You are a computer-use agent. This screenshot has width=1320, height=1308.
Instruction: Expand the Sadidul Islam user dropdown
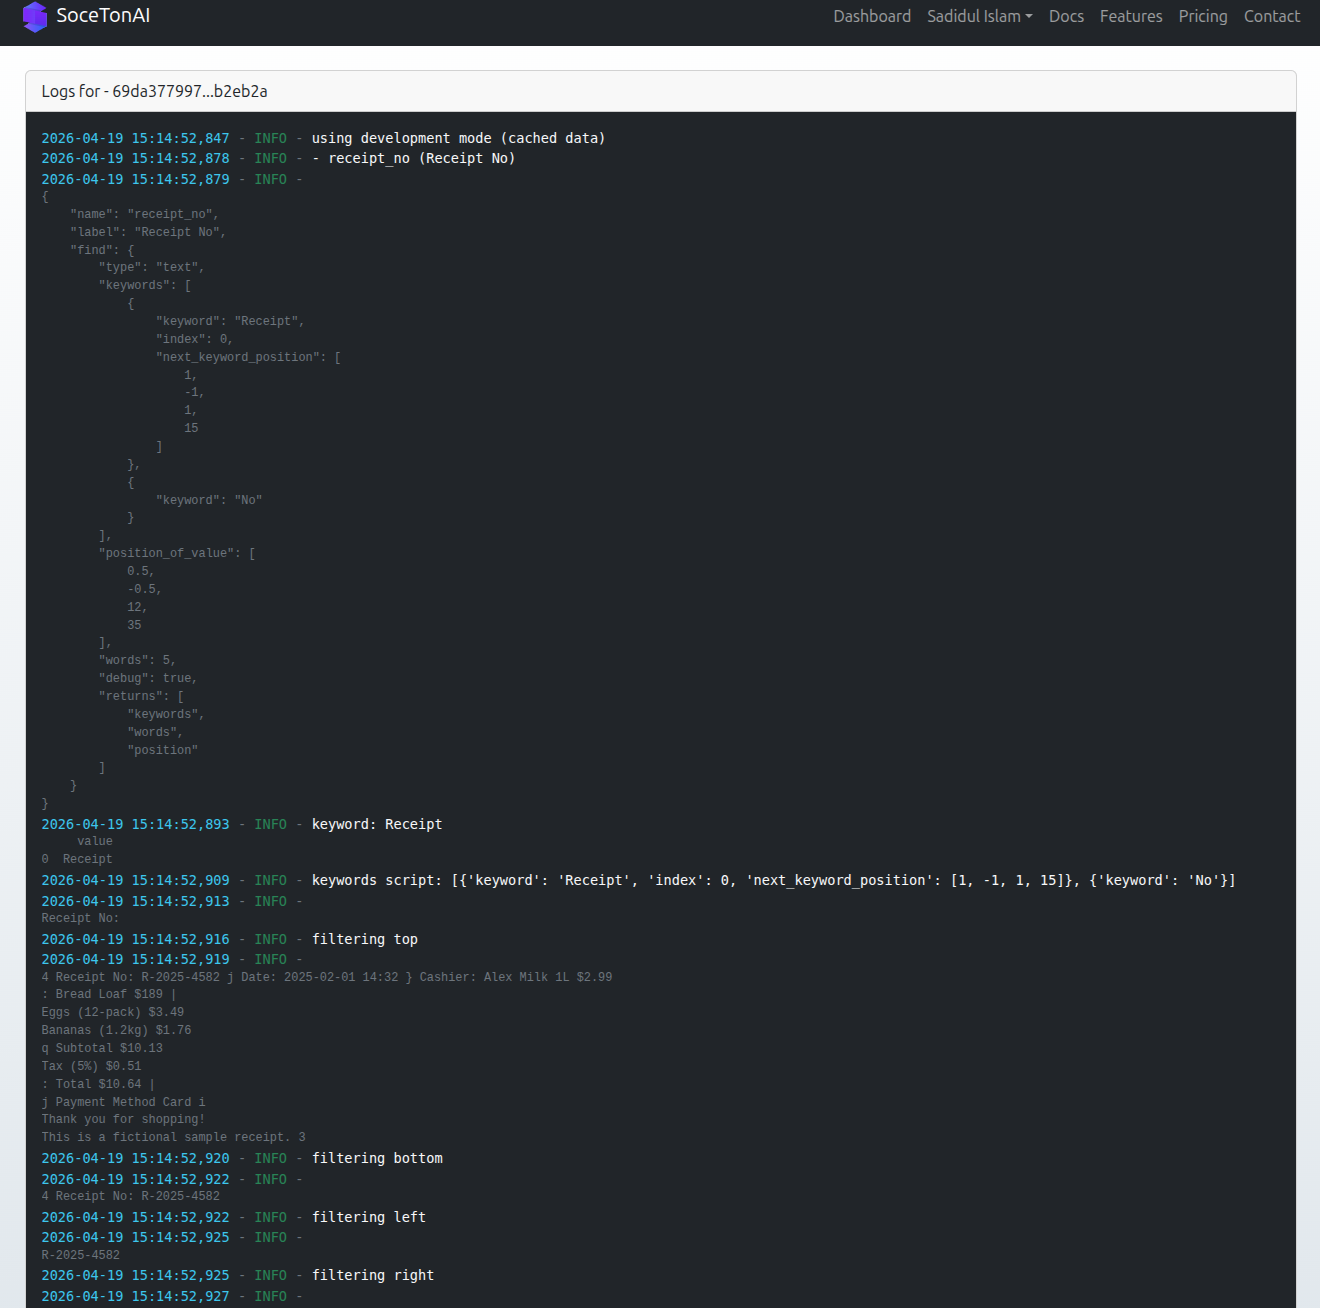click(x=979, y=16)
